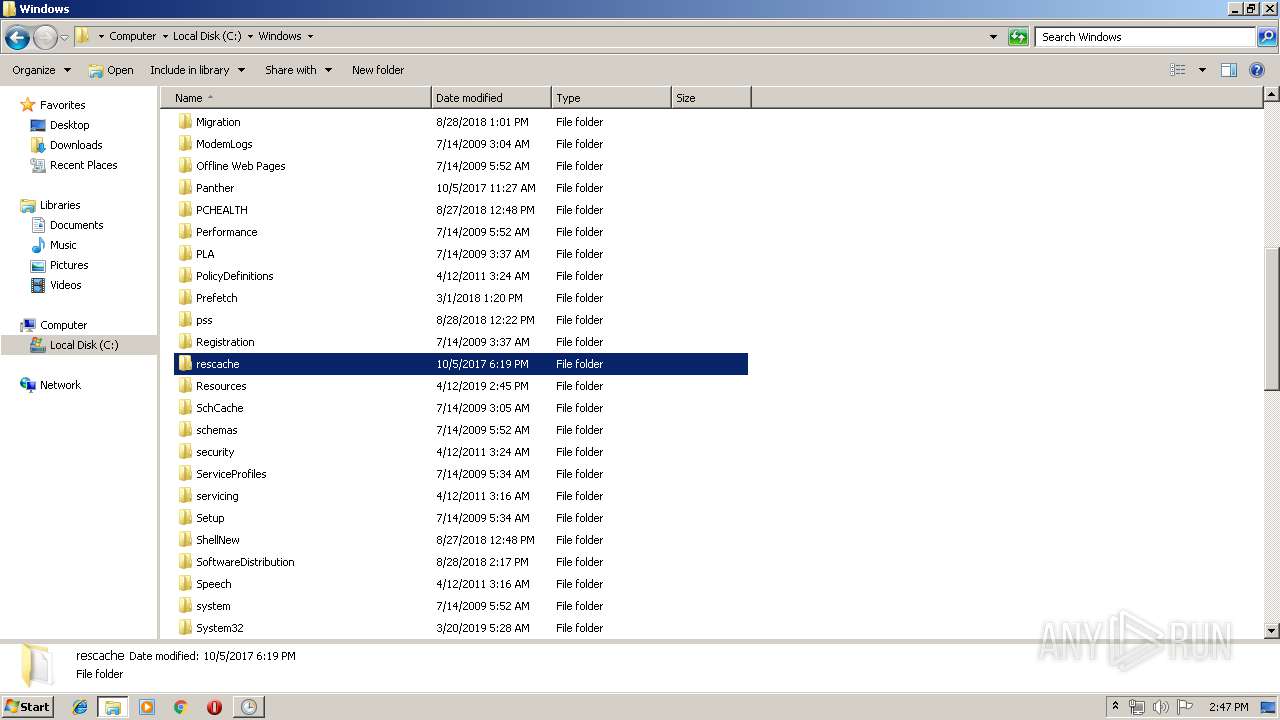Image resolution: width=1280 pixels, height=720 pixels.
Task: Open Desktop in Favorites
Action: click(x=69, y=125)
